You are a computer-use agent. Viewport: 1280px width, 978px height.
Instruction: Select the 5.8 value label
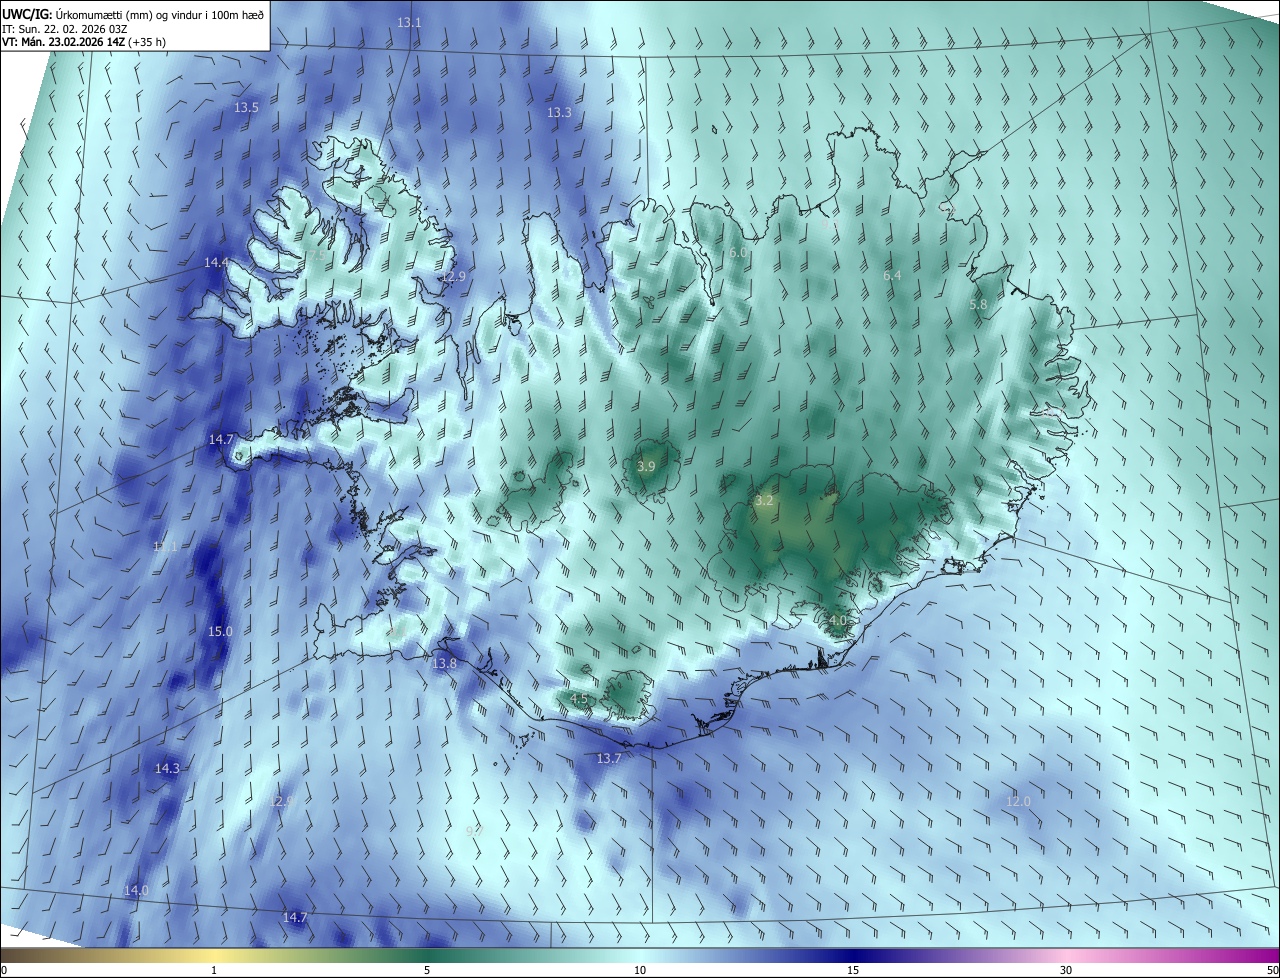click(978, 304)
